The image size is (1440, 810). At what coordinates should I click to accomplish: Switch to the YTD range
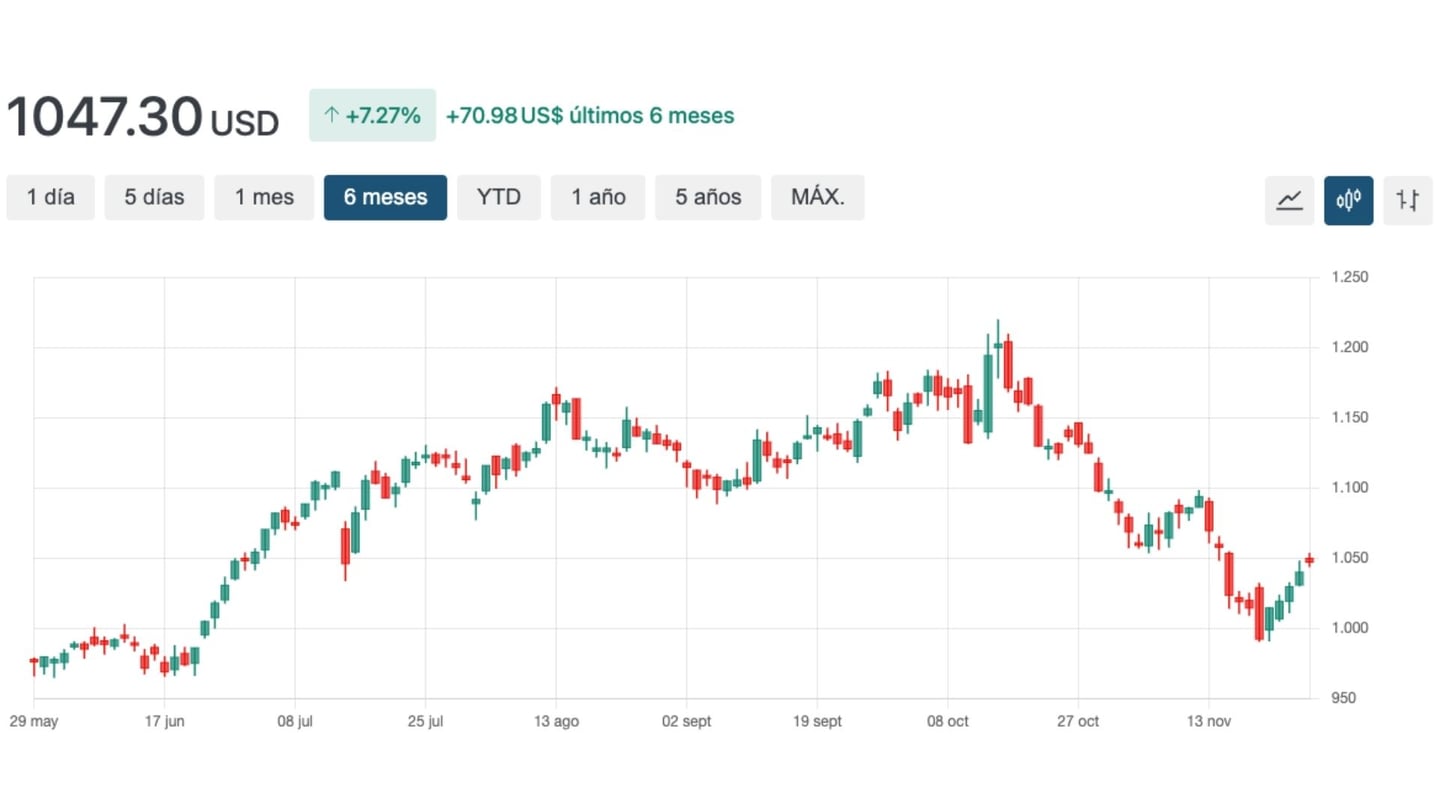pyautogui.click(x=498, y=197)
